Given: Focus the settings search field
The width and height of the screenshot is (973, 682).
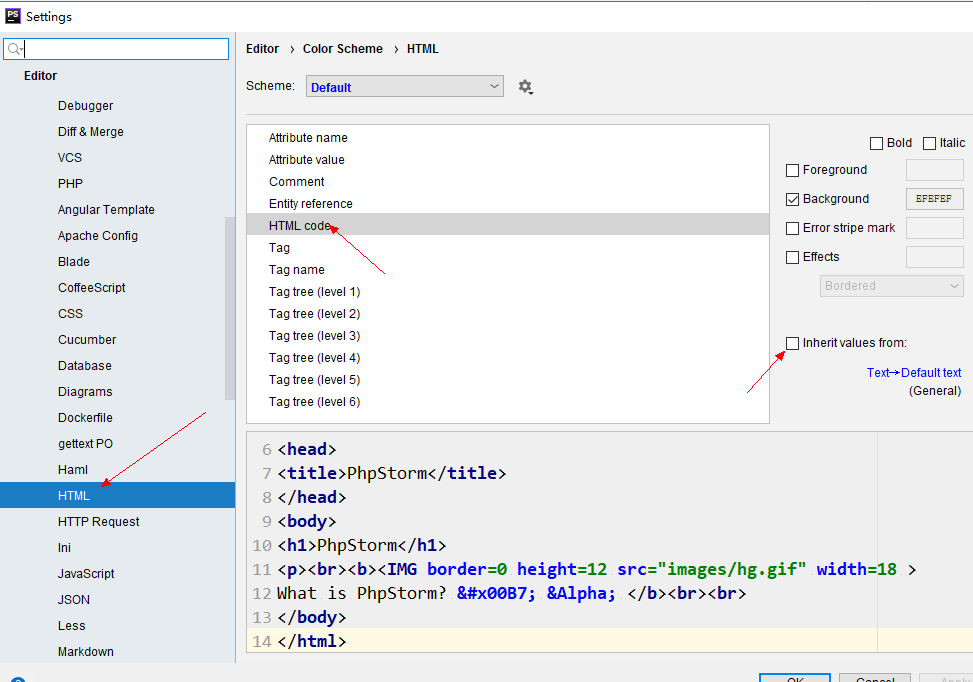Looking at the screenshot, I should pos(116,49).
